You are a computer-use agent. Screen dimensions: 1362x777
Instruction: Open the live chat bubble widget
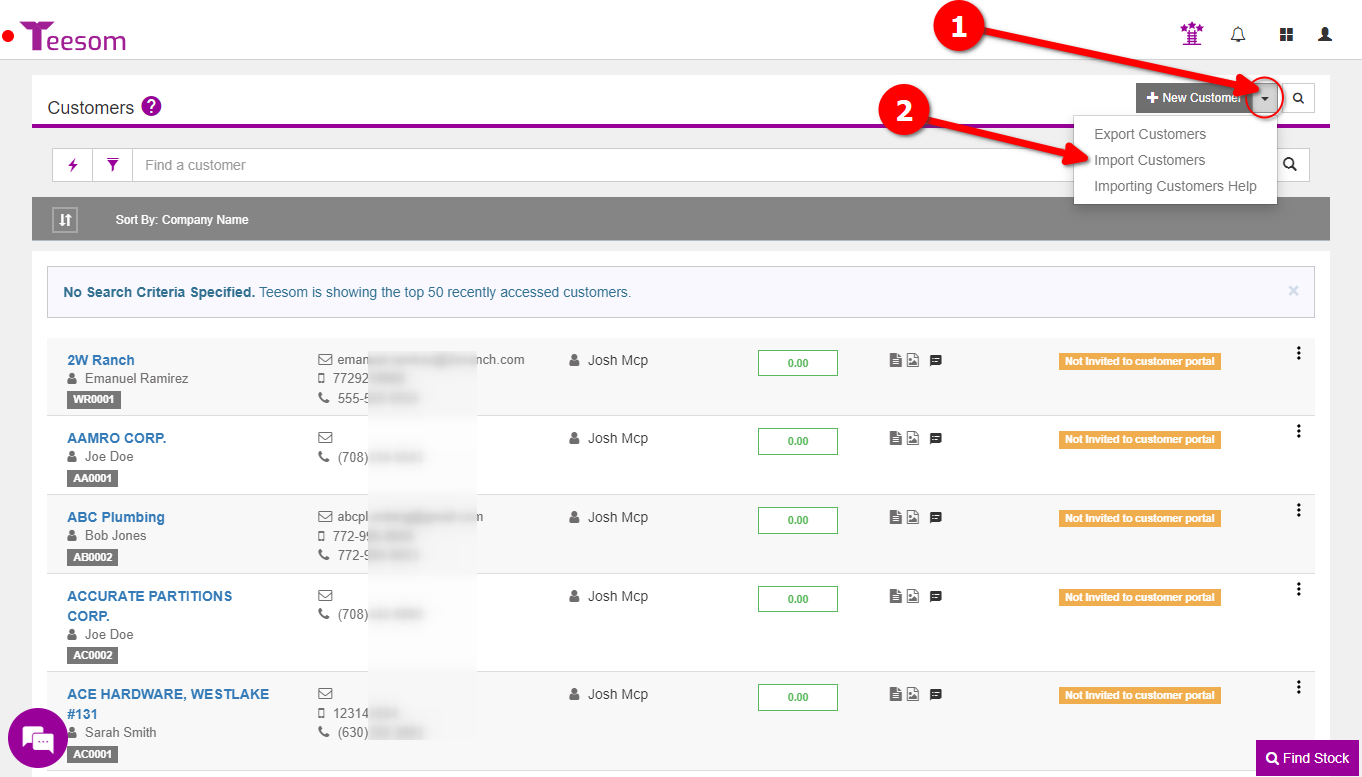pyautogui.click(x=38, y=739)
